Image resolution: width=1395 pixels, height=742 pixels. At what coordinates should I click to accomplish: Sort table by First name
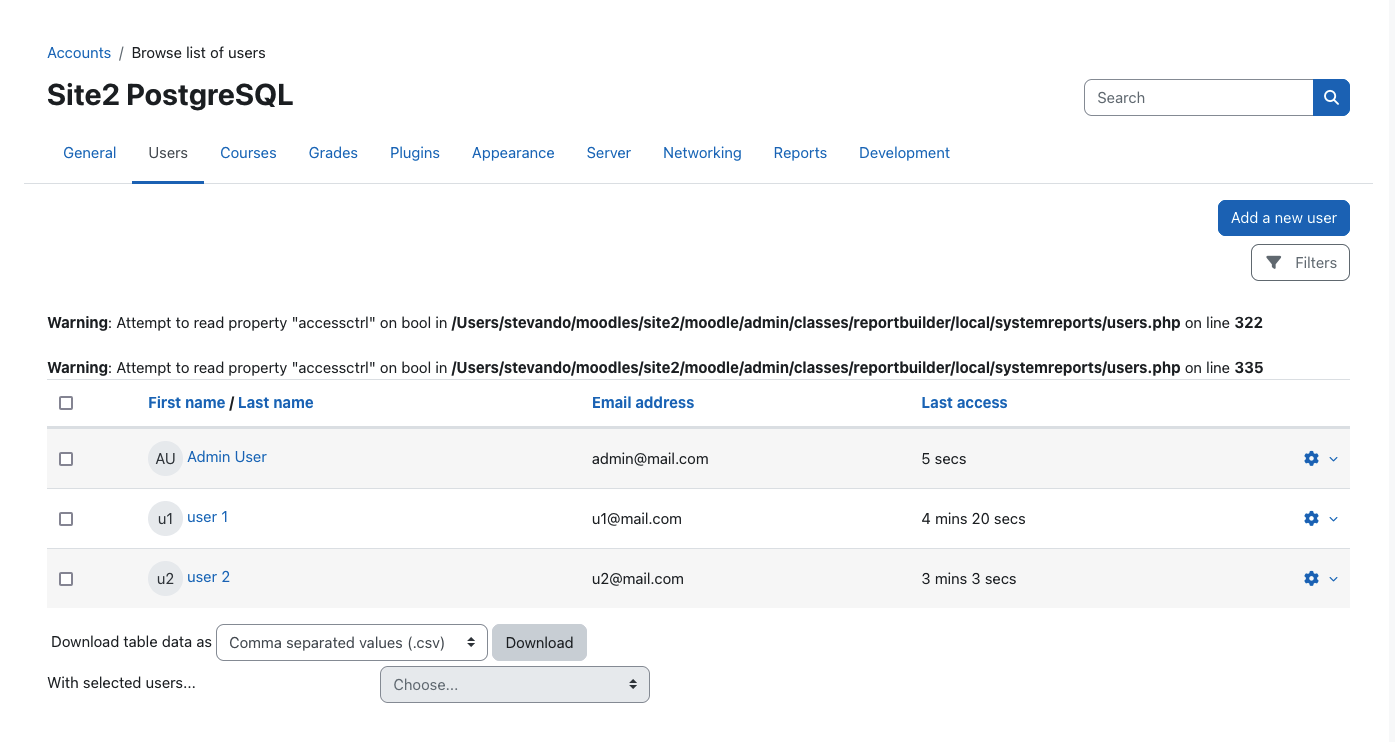click(186, 403)
